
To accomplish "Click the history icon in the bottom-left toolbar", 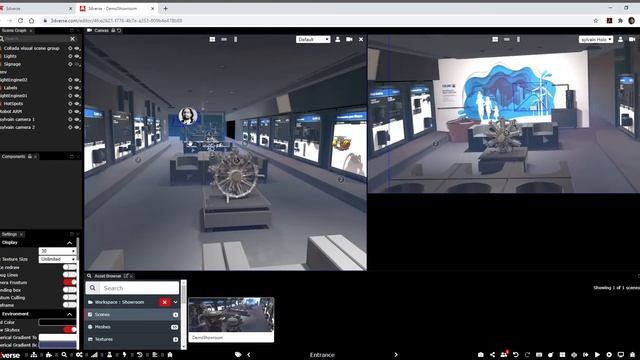I will (140, 355).
